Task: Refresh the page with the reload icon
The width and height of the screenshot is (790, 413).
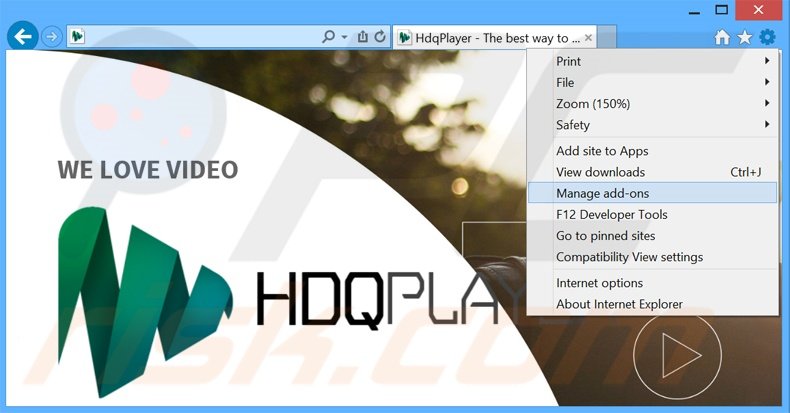Action: [380, 37]
